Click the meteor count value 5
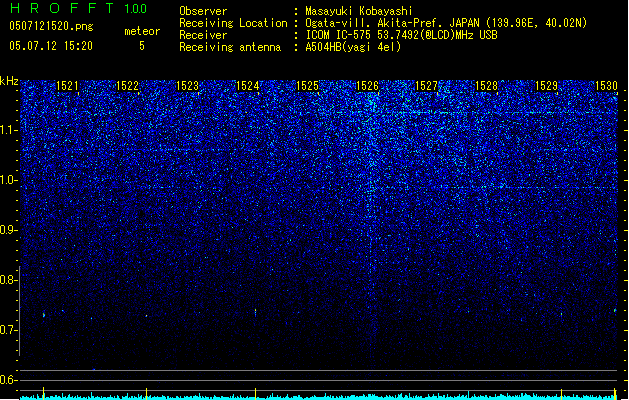The image size is (629, 400). (142, 46)
